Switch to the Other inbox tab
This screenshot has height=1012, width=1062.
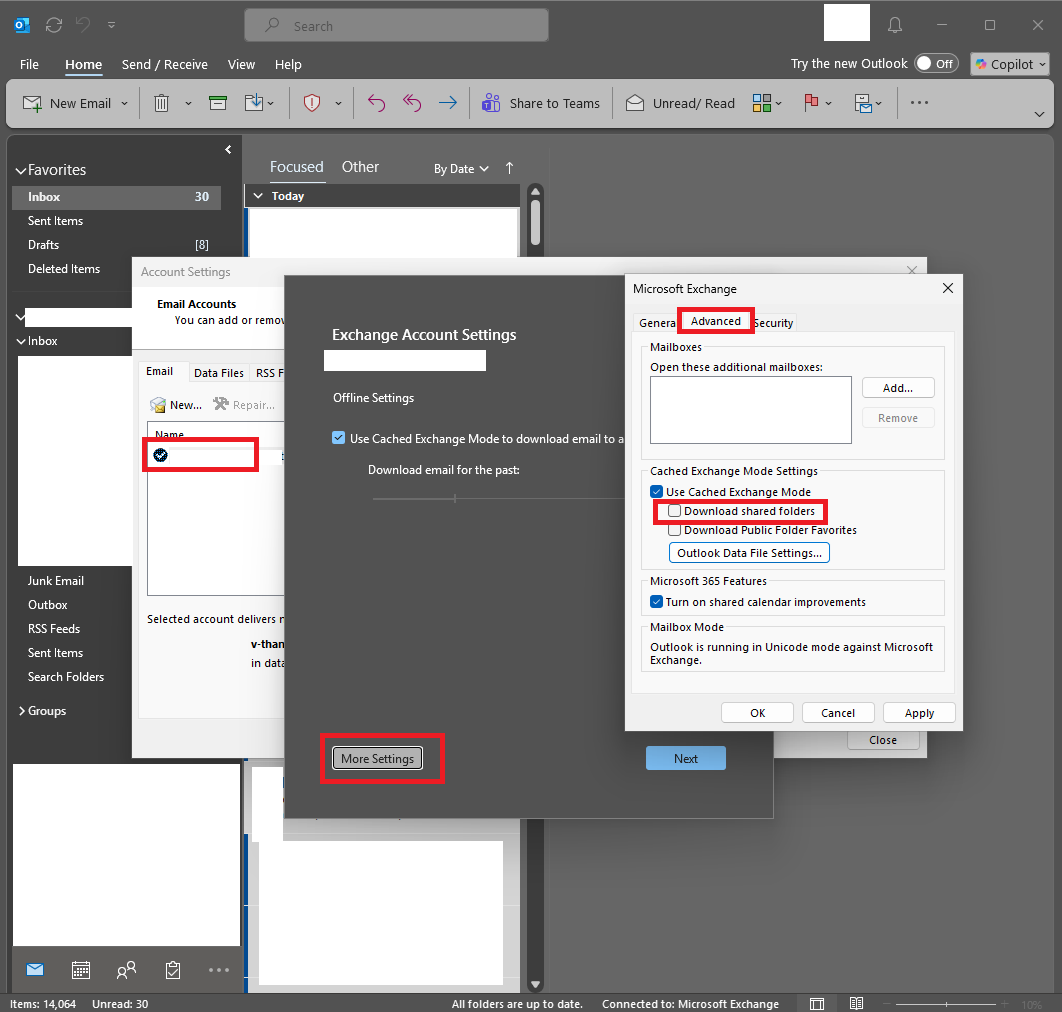pos(360,167)
